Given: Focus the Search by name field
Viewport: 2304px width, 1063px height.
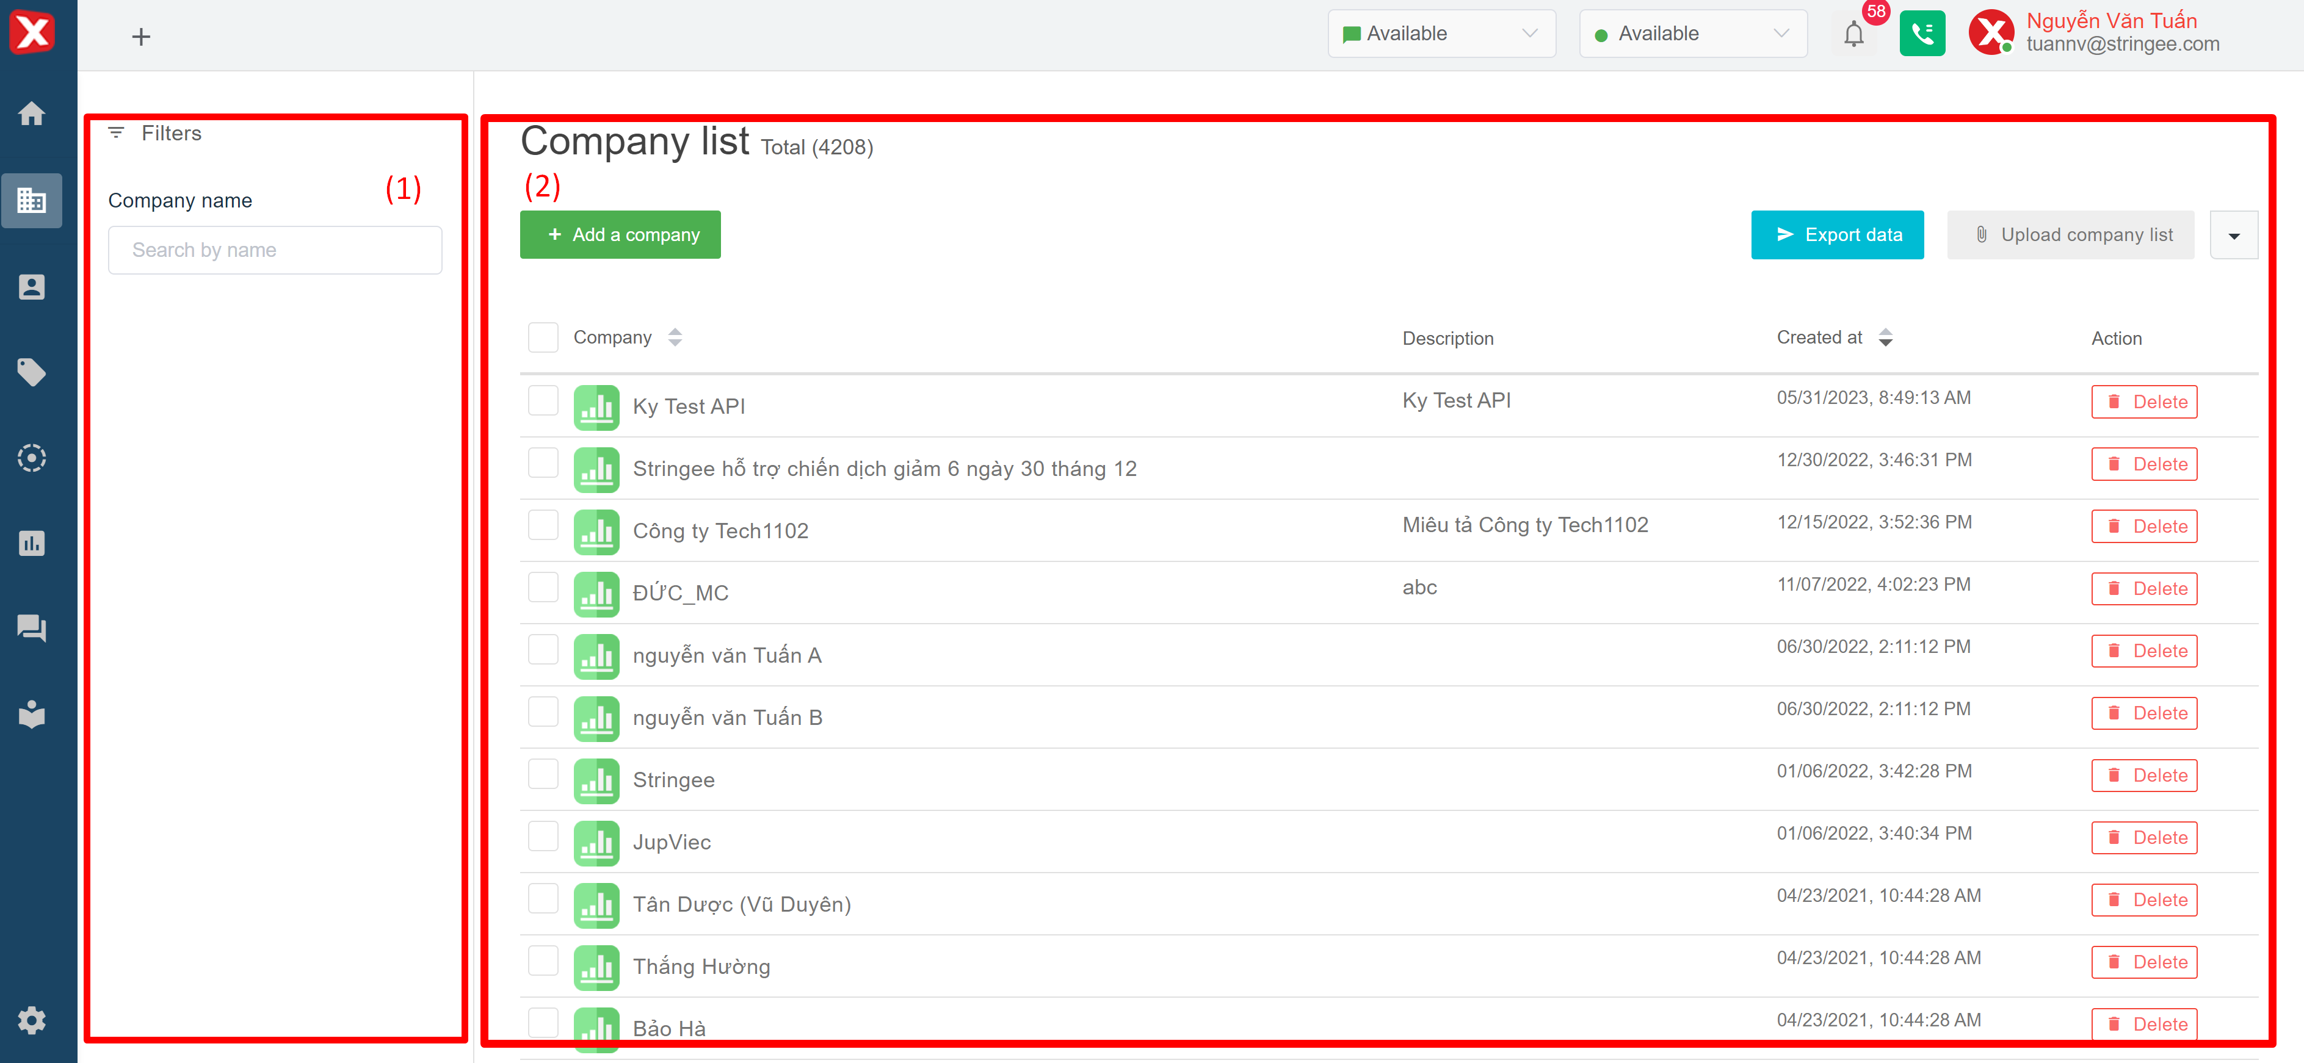Looking at the screenshot, I should 275,250.
